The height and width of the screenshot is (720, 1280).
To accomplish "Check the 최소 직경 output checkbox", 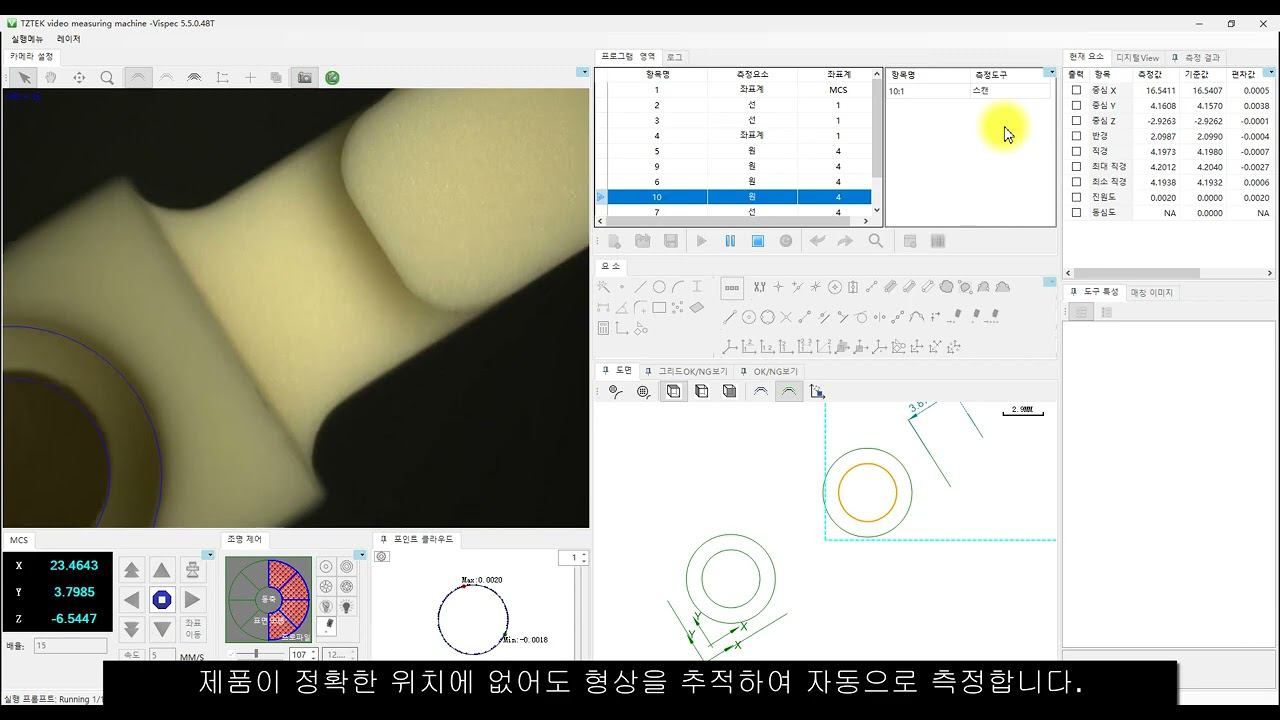I will (1076, 182).
